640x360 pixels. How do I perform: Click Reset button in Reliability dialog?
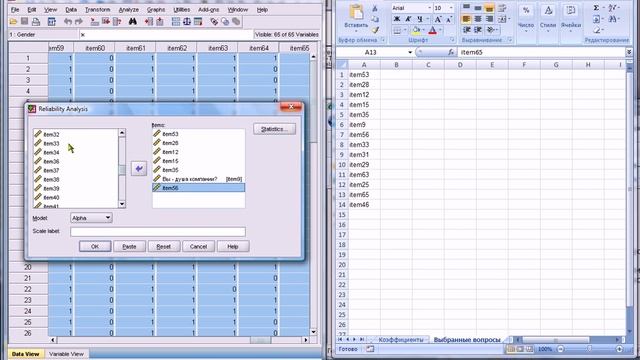pos(164,247)
